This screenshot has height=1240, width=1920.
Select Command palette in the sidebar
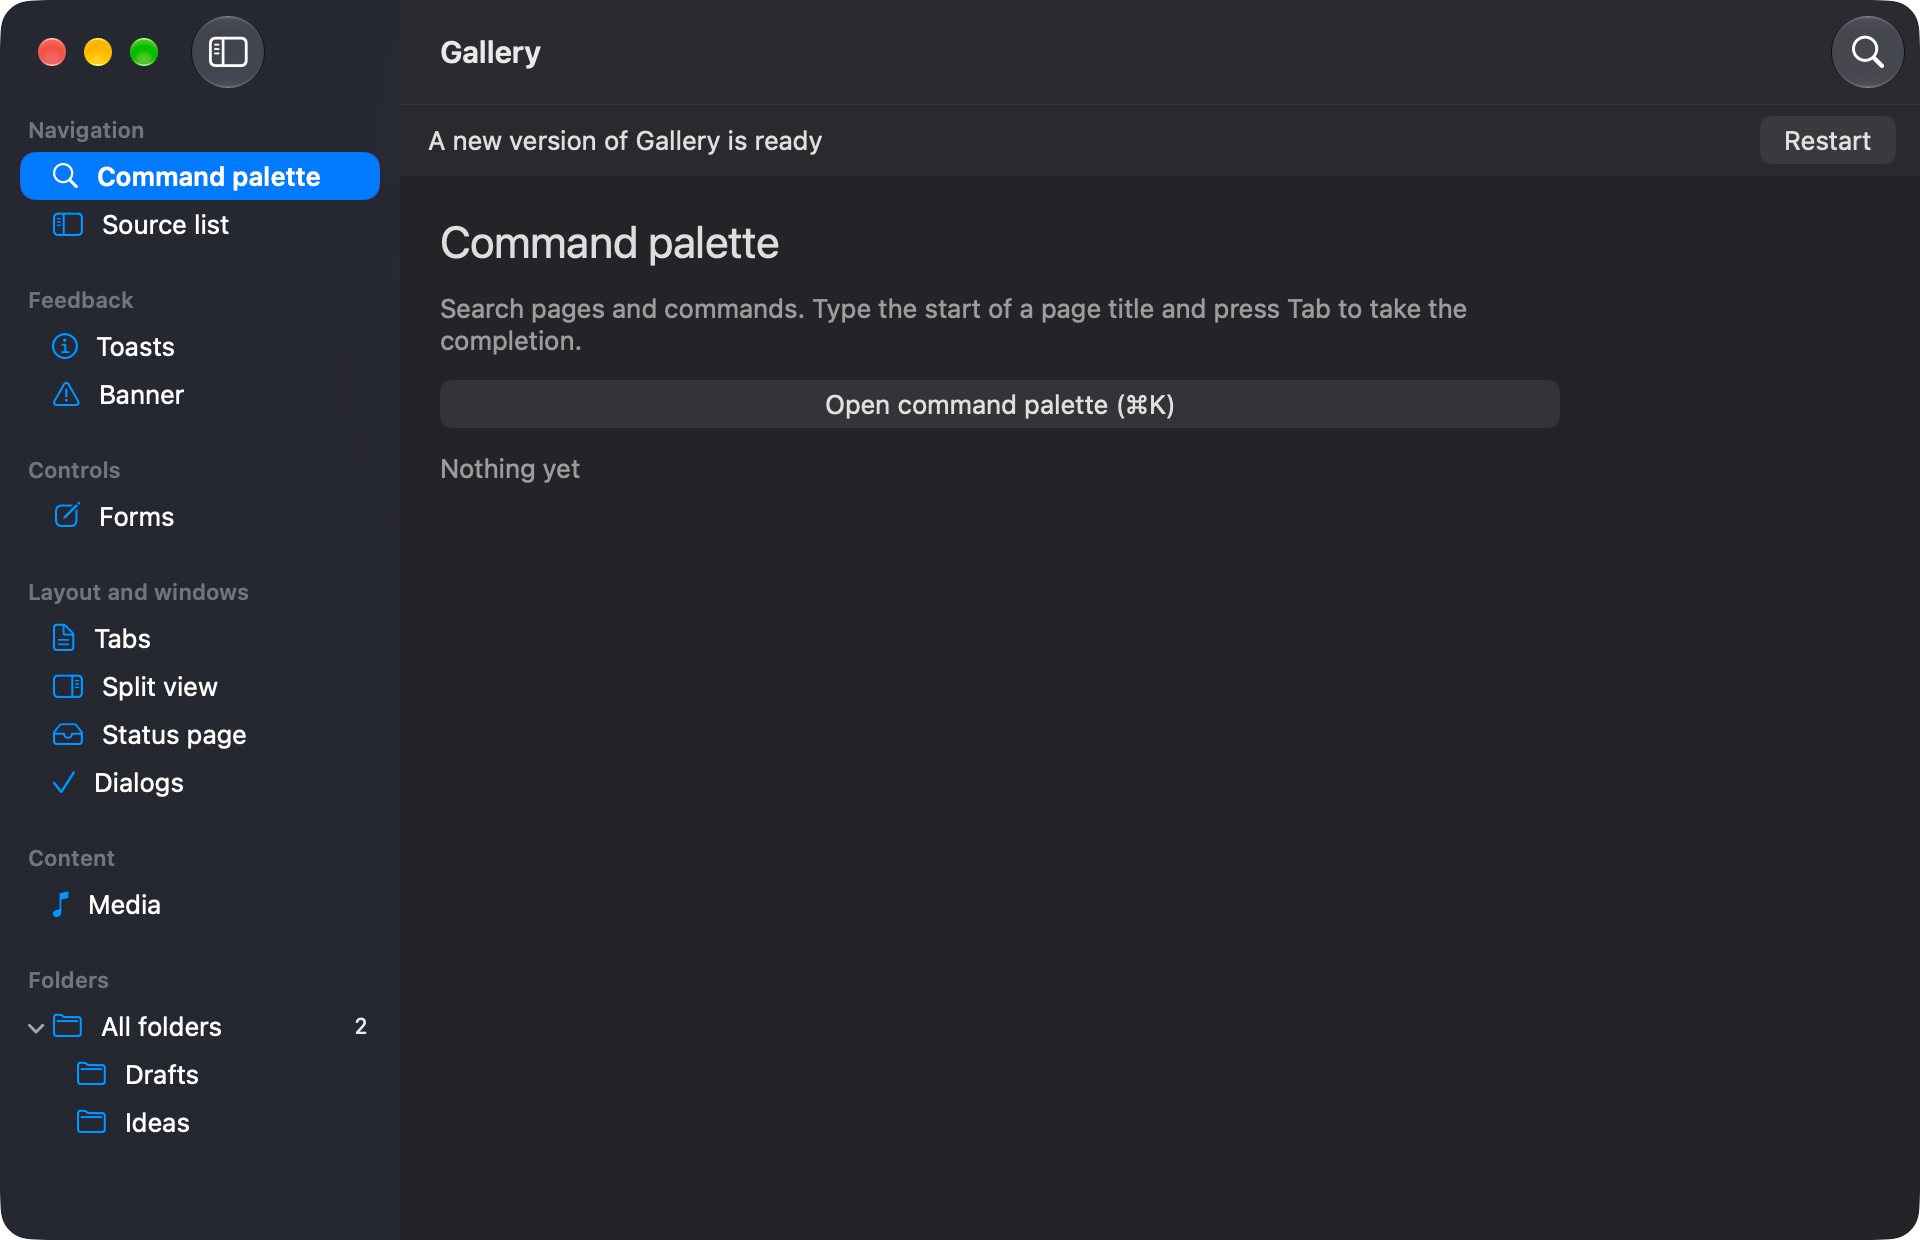point(200,176)
